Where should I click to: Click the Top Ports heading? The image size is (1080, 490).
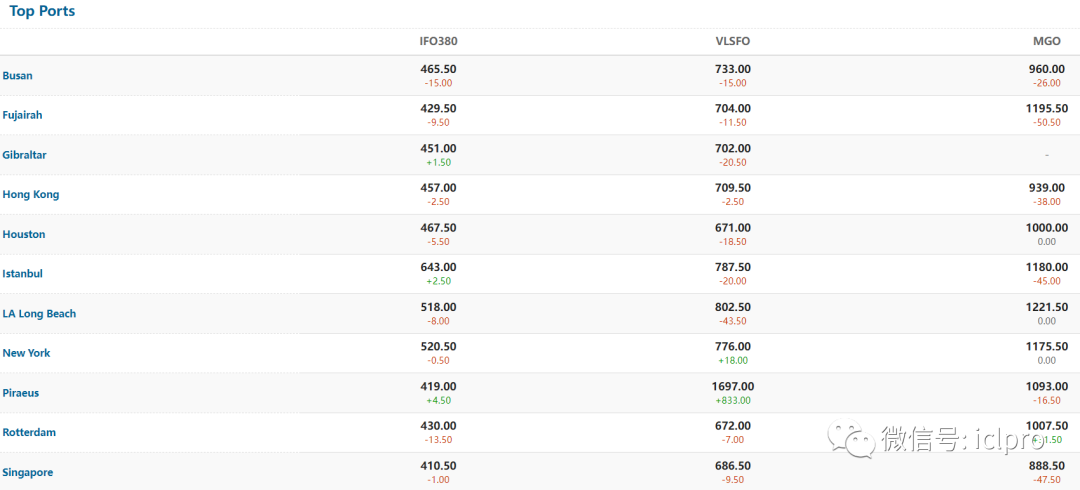pyautogui.click(x=42, y=11)
